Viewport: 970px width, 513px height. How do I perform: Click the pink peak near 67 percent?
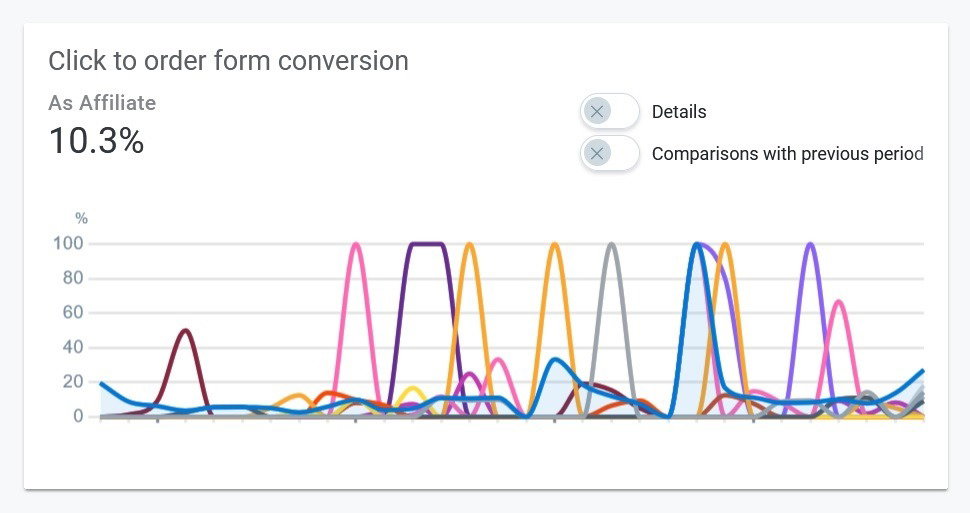[x=839, y=302]
